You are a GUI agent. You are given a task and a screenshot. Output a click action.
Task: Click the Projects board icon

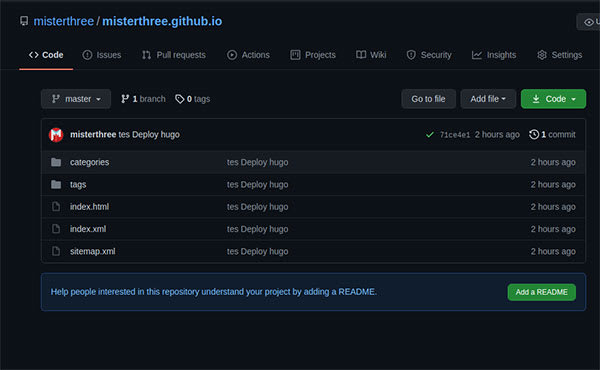click(295, 55)
